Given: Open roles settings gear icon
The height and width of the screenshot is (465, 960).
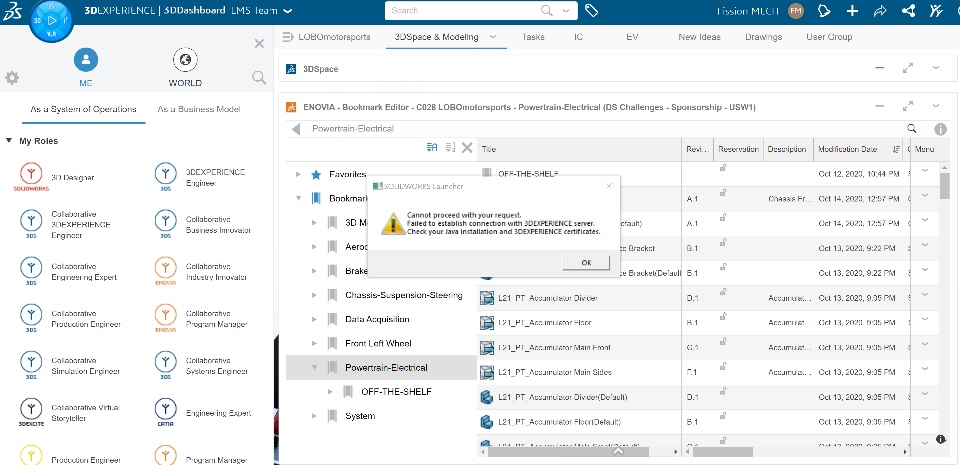Looking at the screenshot, I should [12, 78].
